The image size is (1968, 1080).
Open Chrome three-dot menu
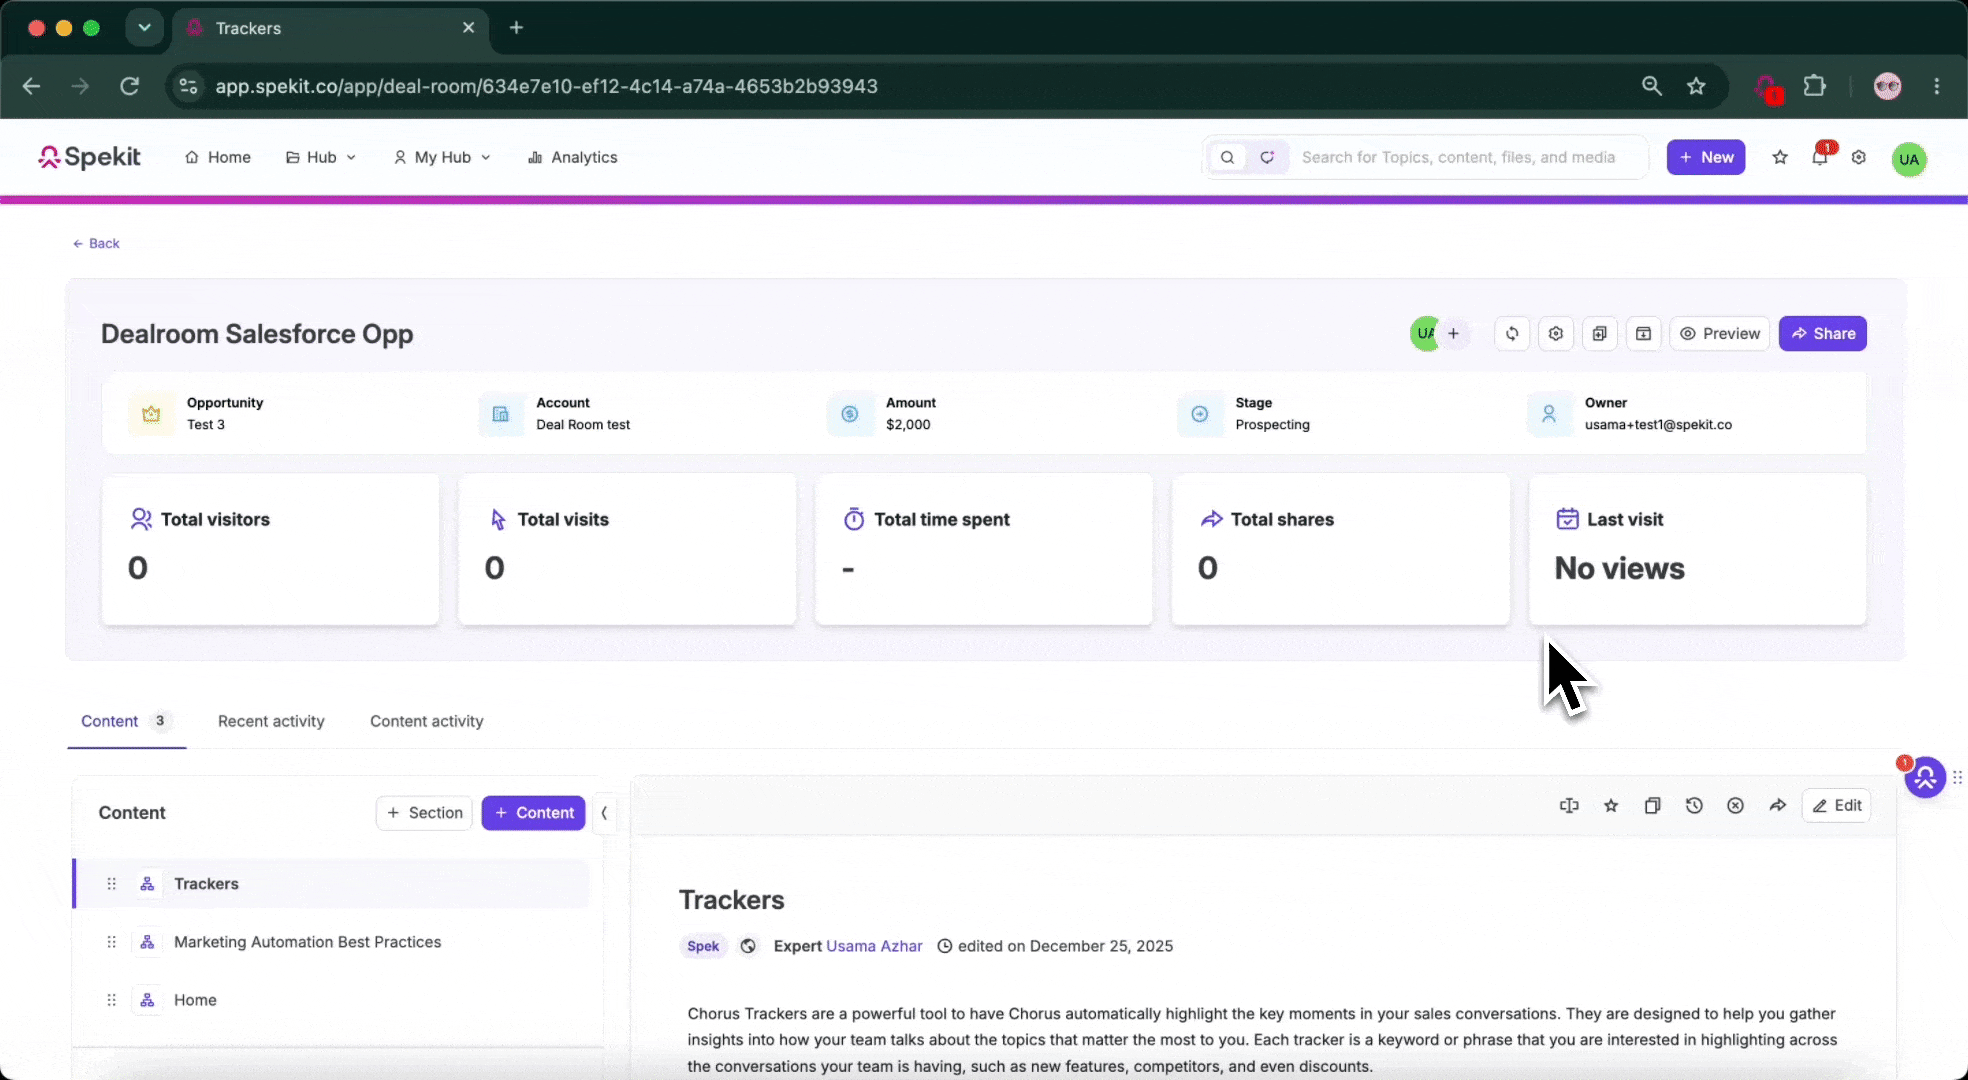(x=1937, y=86)
